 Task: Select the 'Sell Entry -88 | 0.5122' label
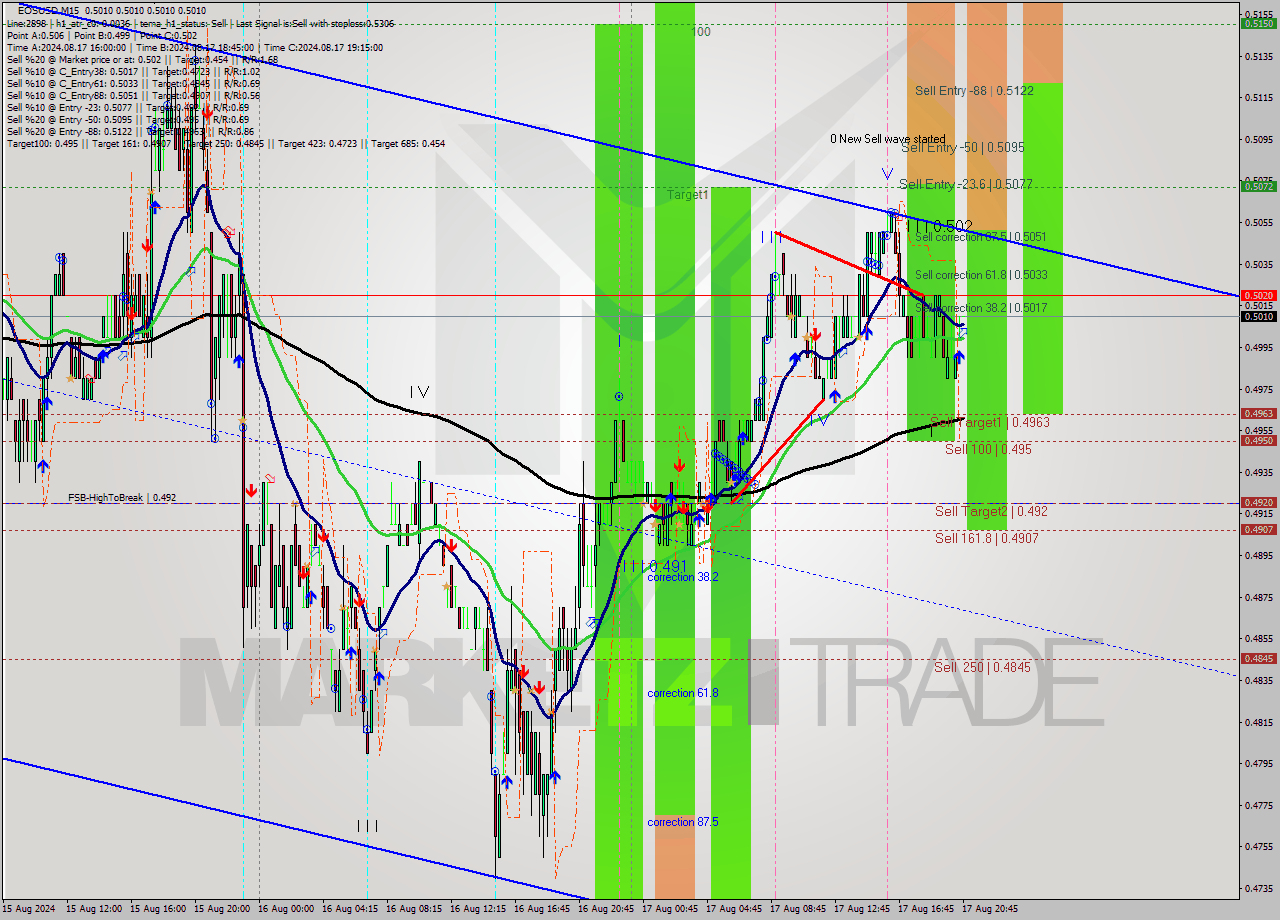coord(974,91)
